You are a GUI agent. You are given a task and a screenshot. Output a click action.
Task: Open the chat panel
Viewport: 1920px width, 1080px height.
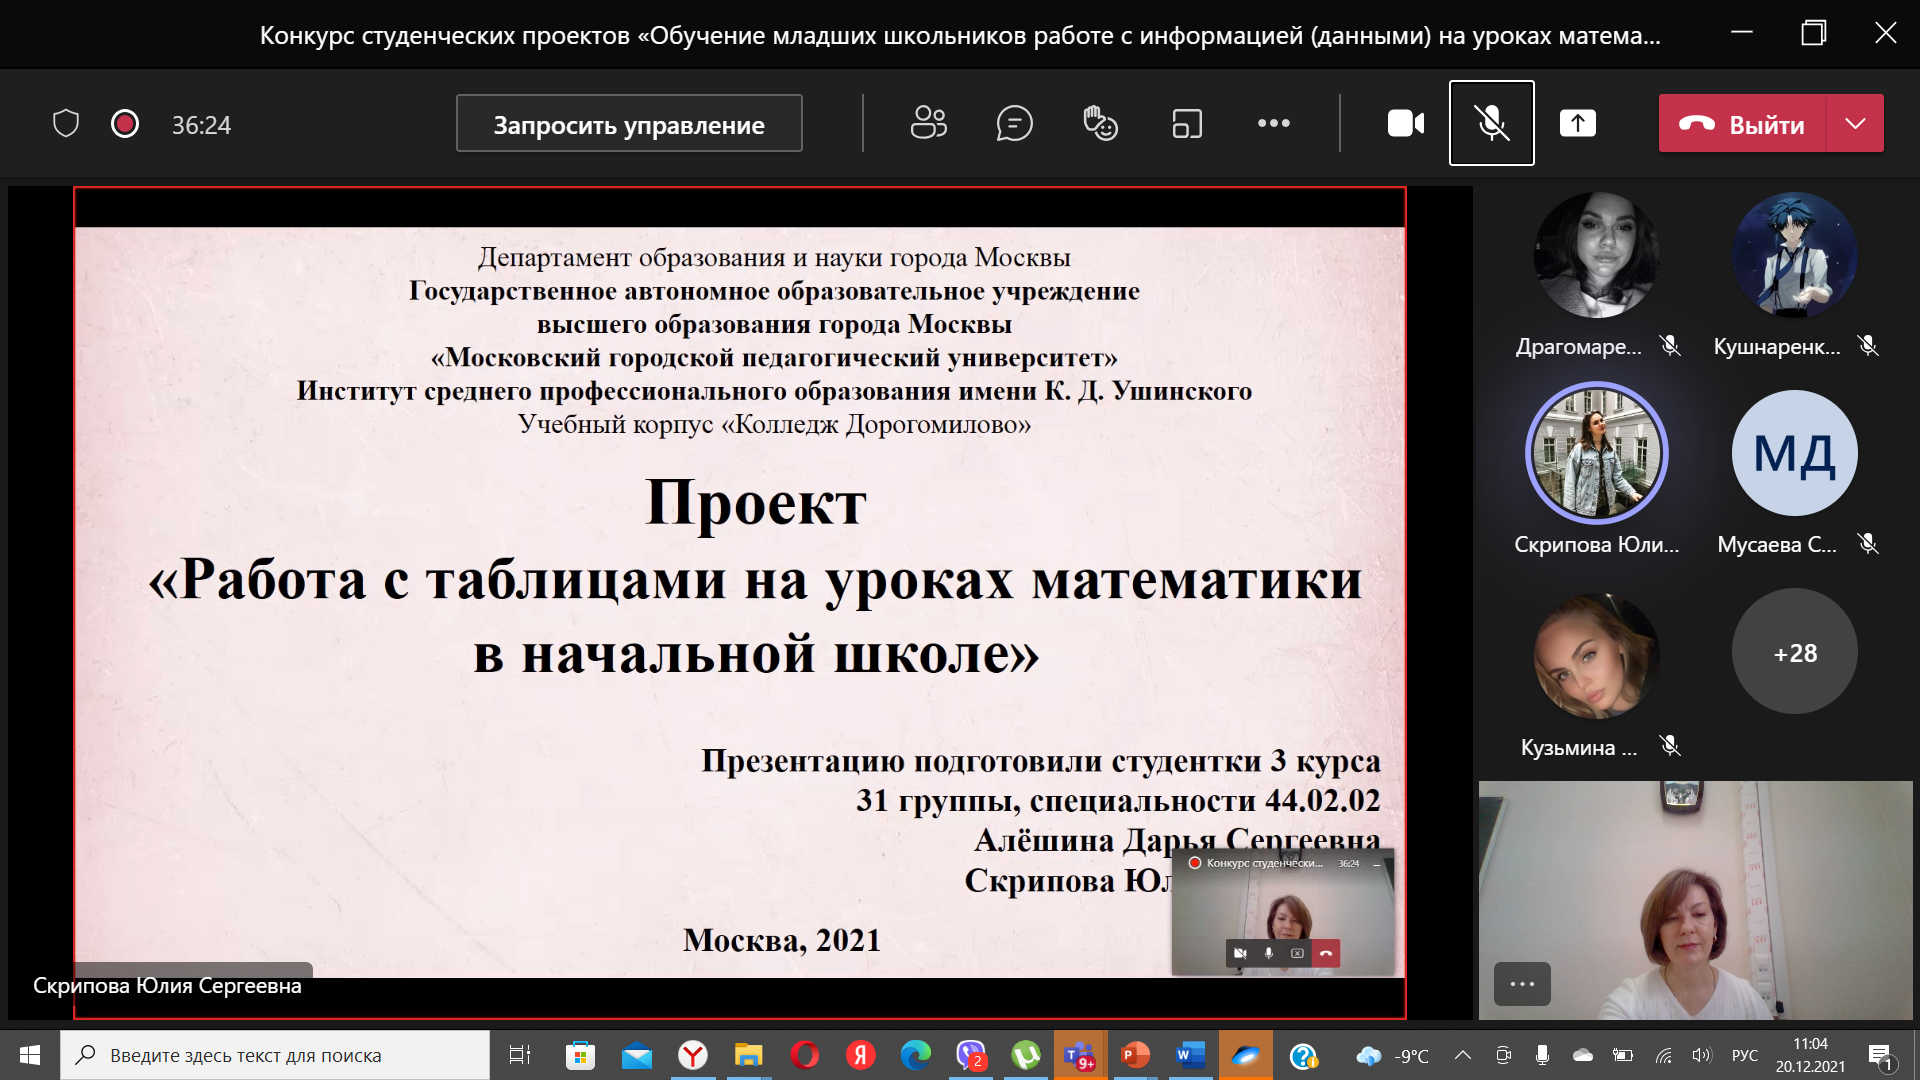coord(1014,123)
